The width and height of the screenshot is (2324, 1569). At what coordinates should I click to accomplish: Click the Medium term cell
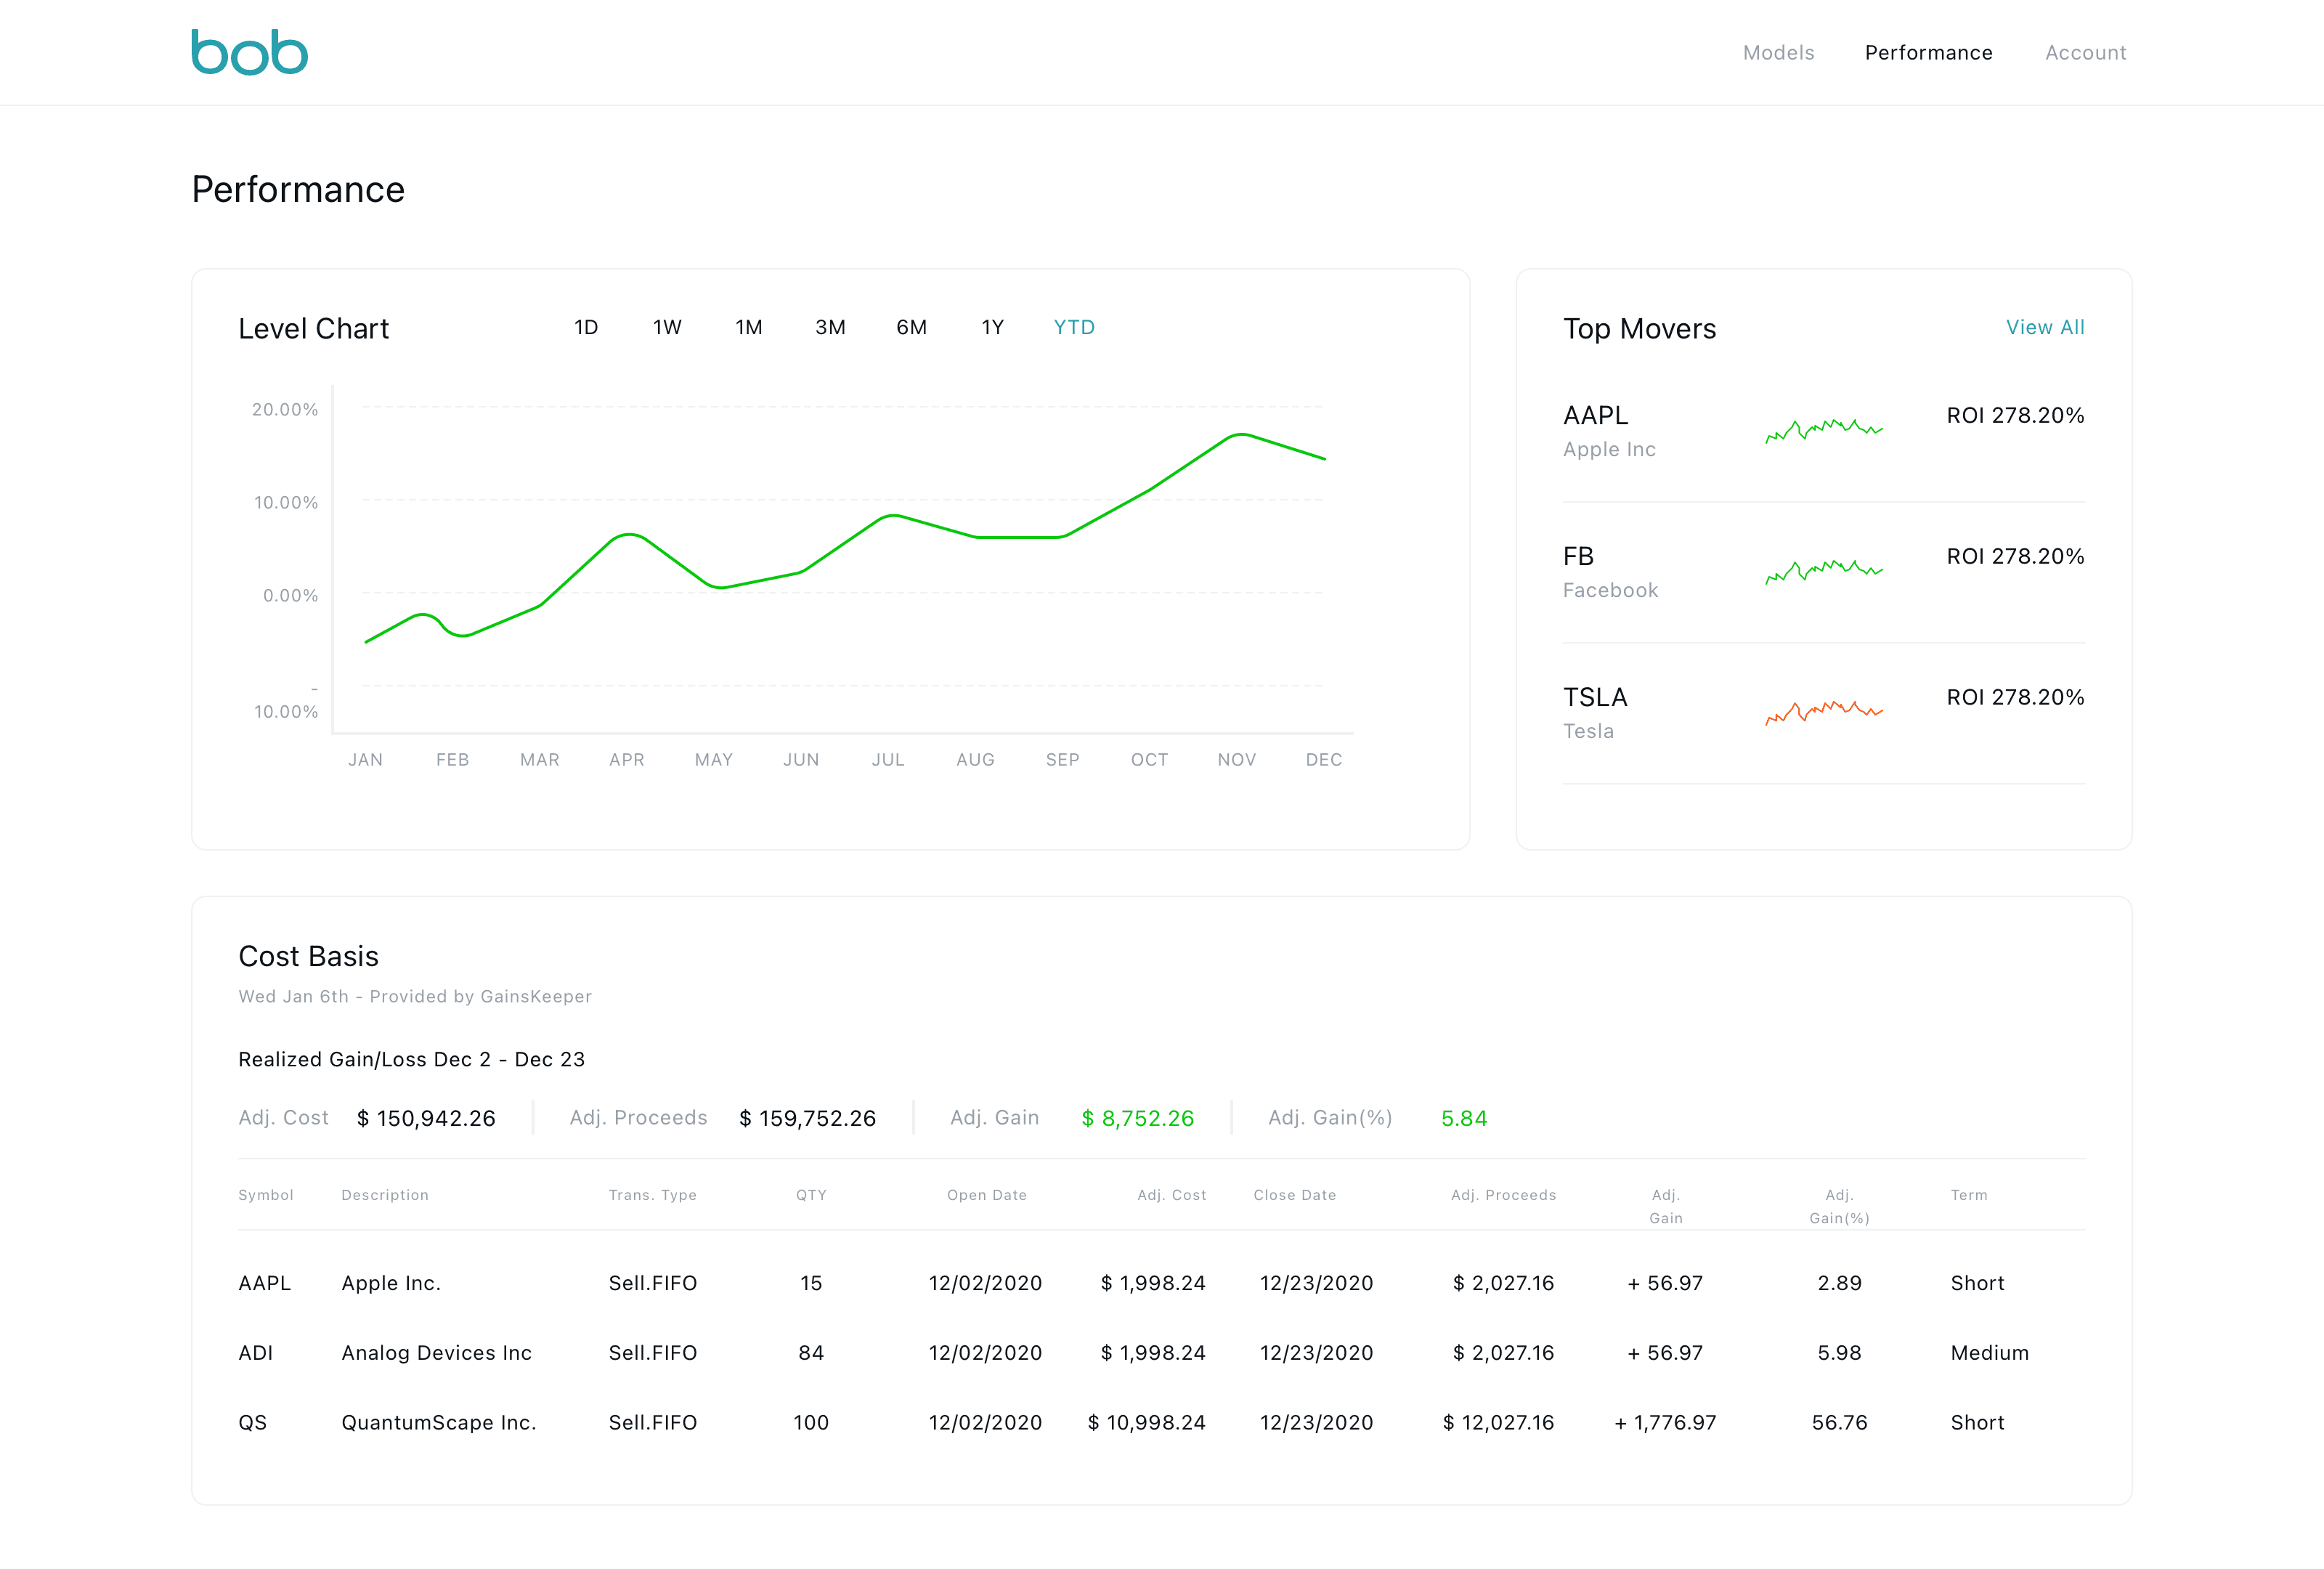[1989, 1353]
